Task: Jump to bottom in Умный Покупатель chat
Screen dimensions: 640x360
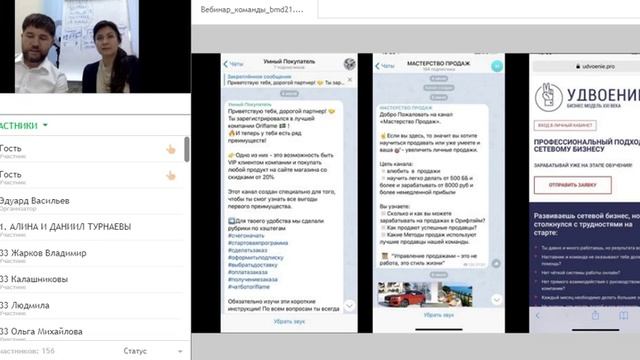Action: [349, 305]
